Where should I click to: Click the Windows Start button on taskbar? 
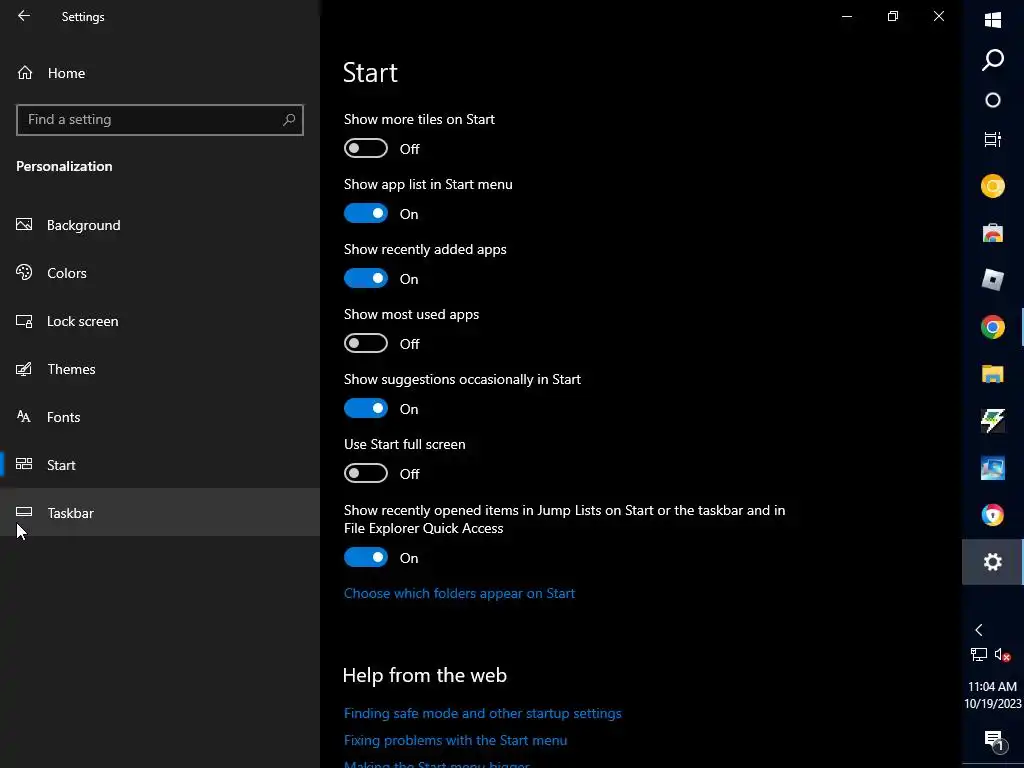[993, 20]
